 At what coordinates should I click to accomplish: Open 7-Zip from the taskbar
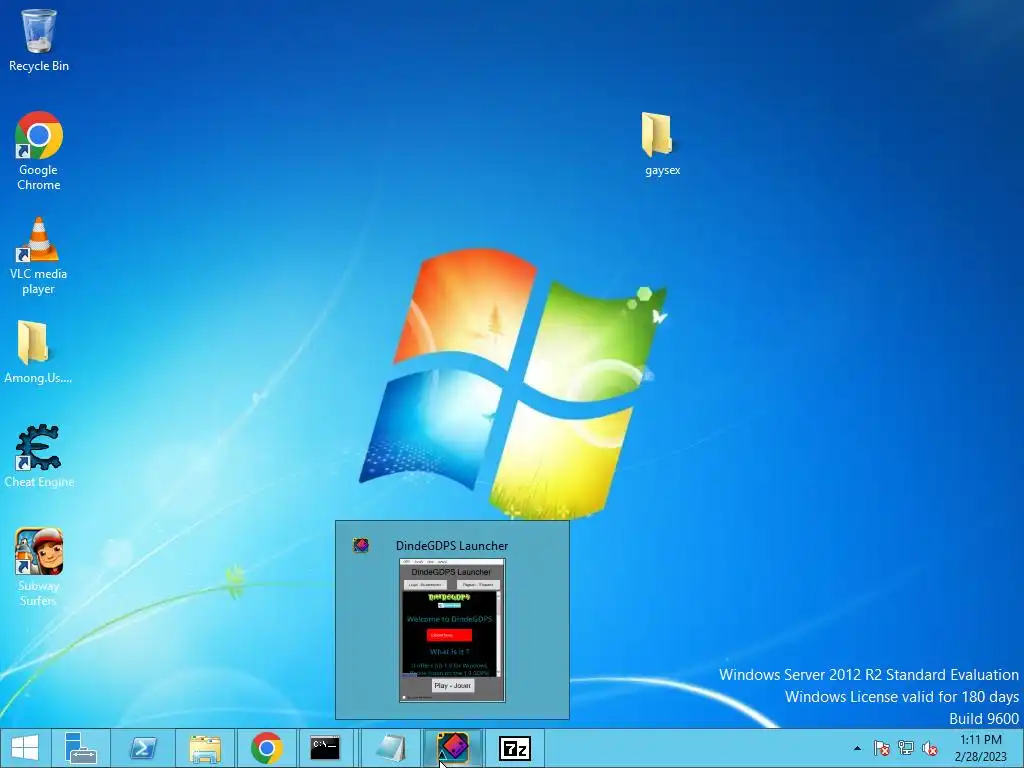(x=515, y=748)
